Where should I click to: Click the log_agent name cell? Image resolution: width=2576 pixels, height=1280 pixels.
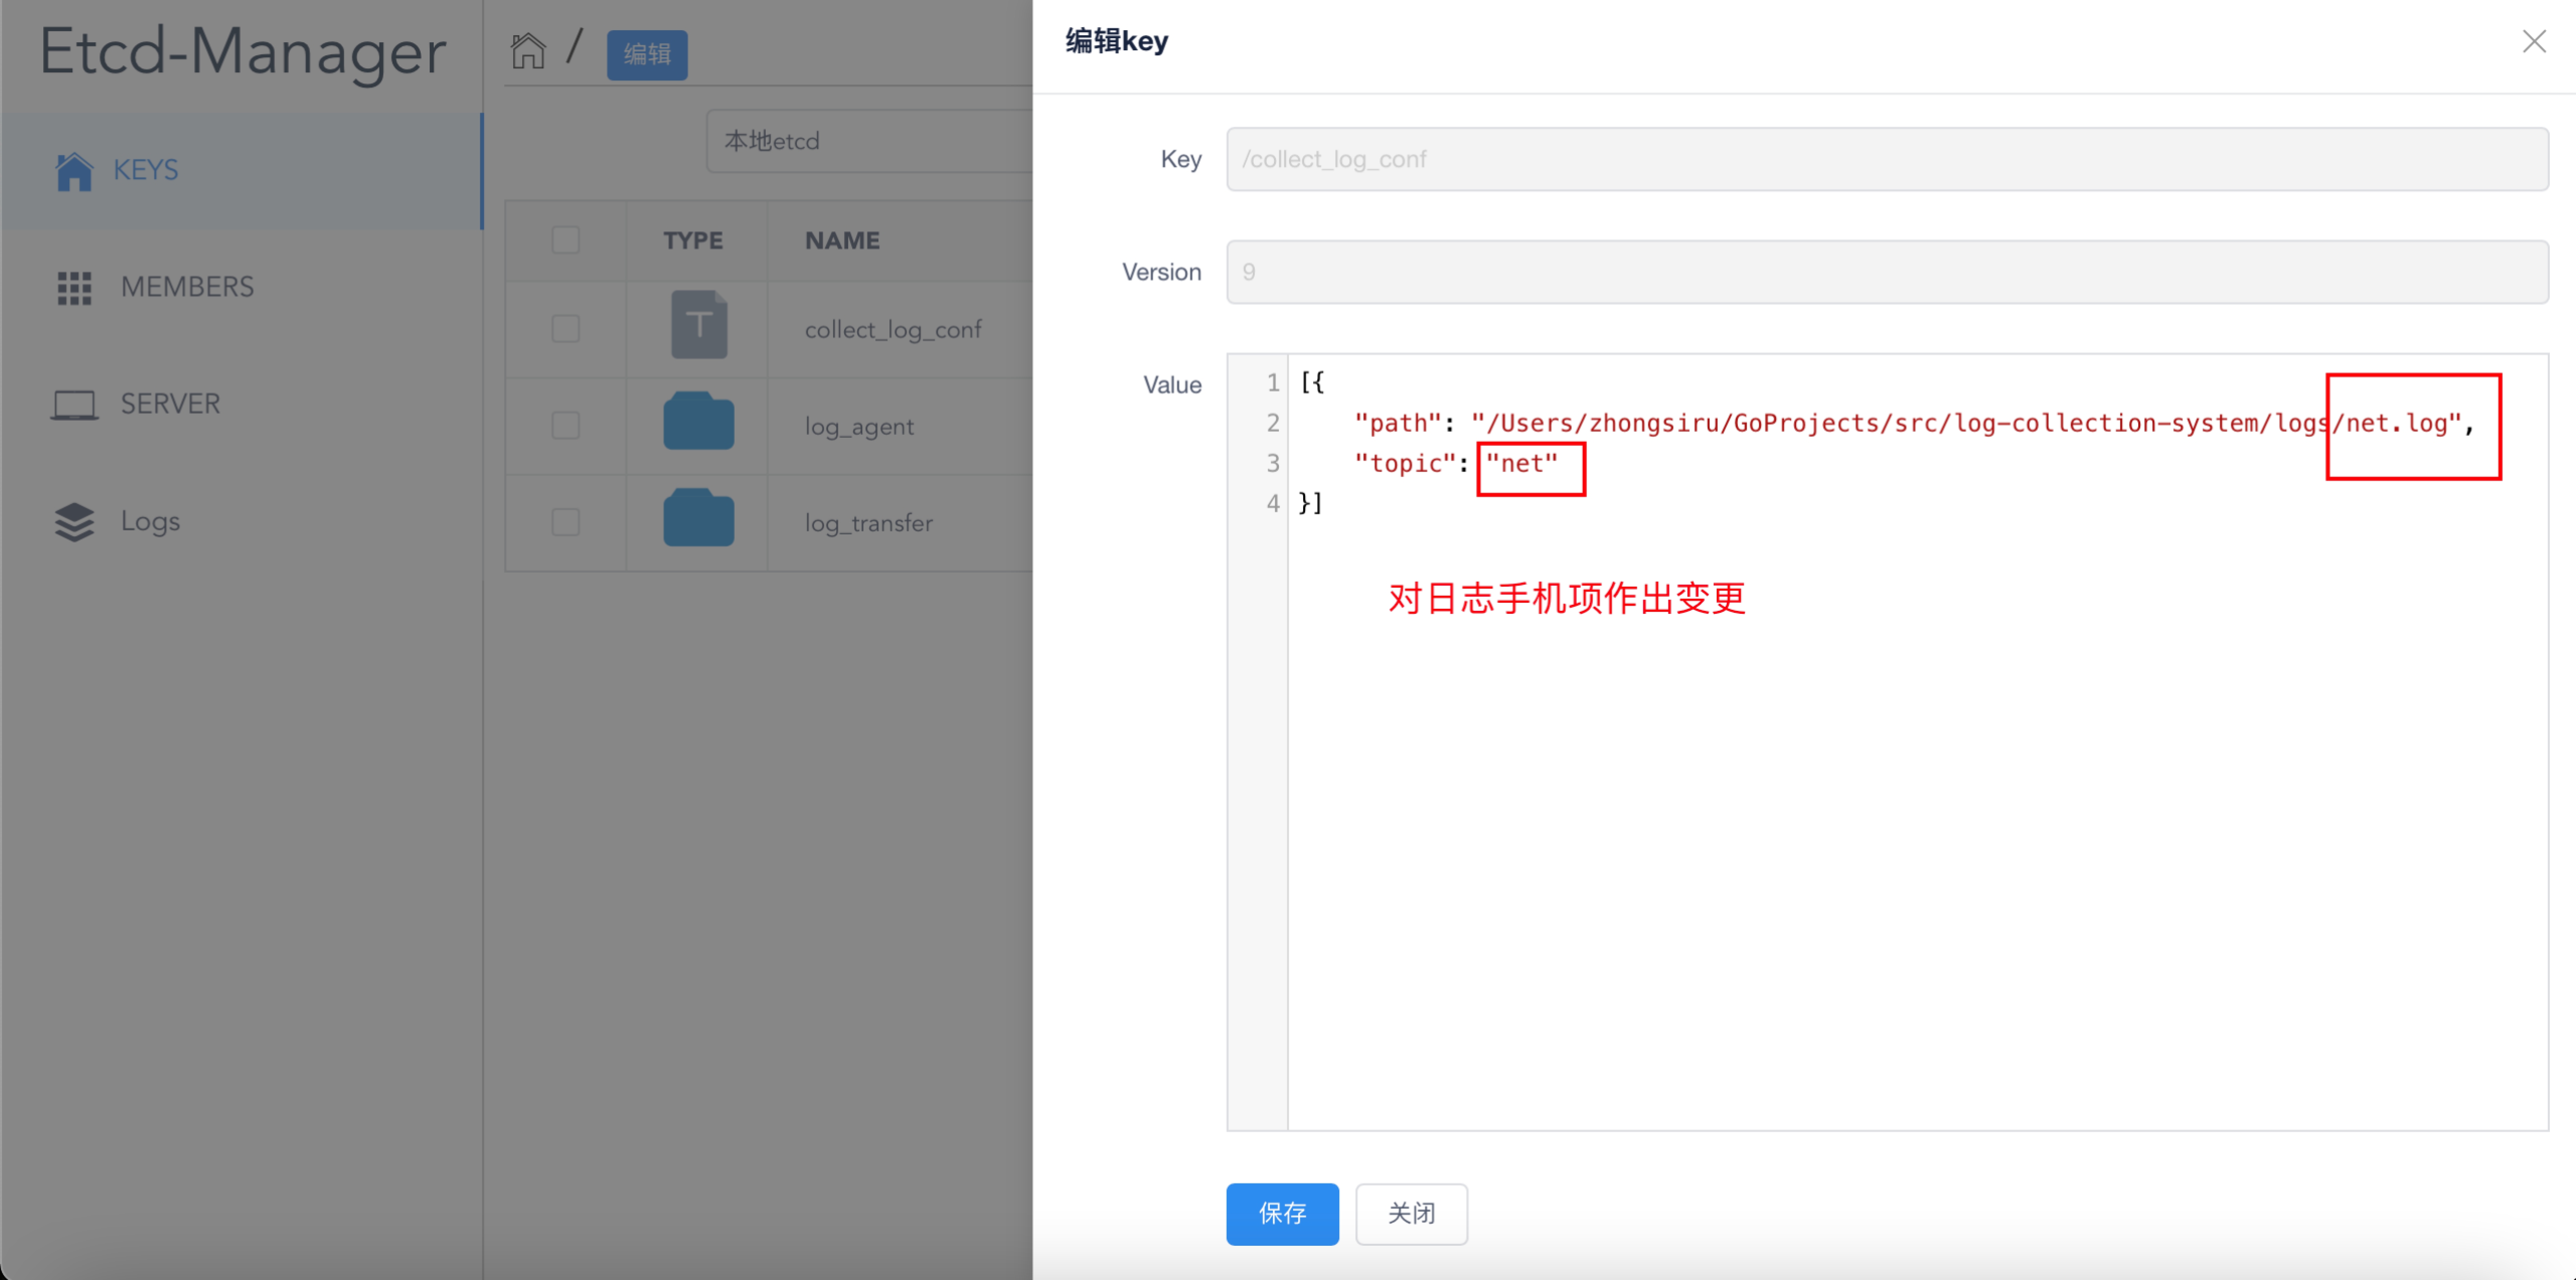click(859, 427)
